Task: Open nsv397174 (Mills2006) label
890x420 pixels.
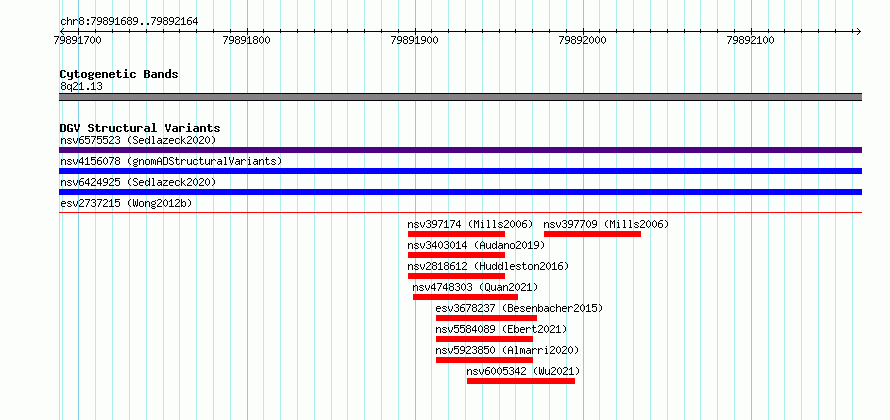Action: pyautogui.click(x=471, y=224)
